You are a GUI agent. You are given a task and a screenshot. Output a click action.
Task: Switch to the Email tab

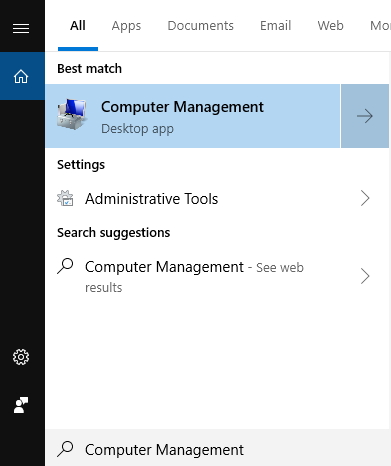click(x=276, y=26)
